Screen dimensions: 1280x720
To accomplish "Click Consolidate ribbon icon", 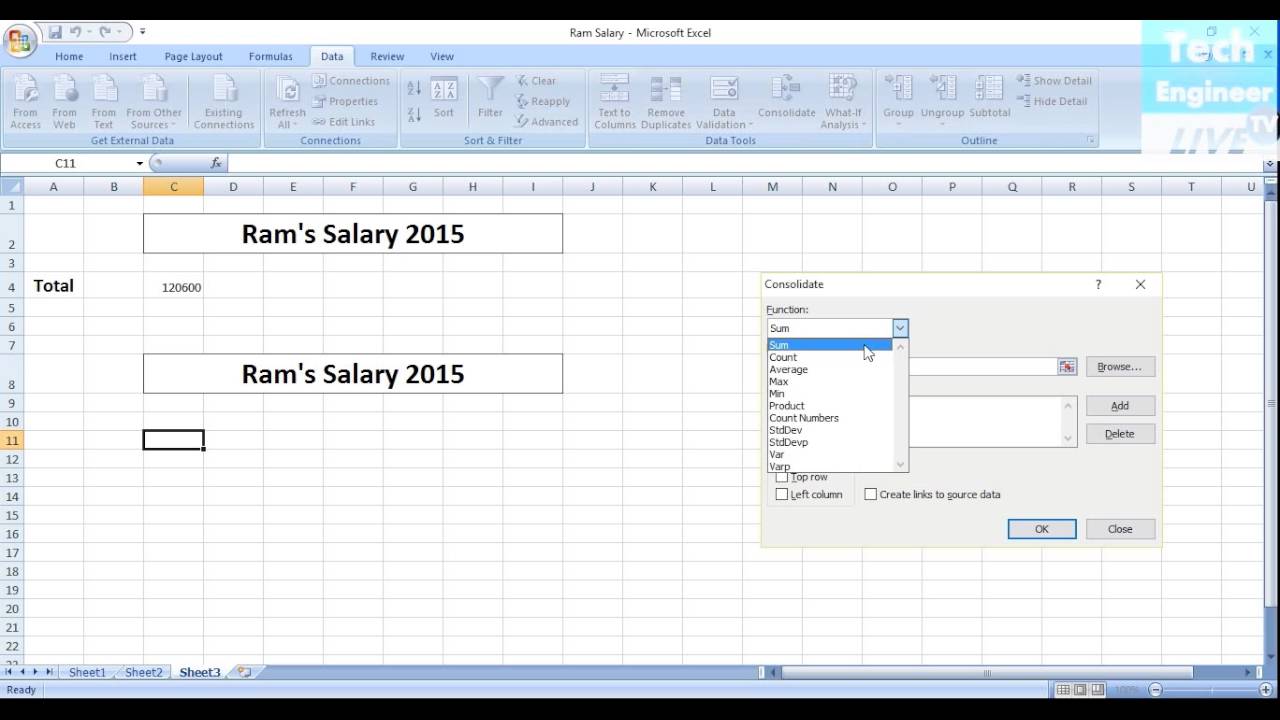I will 787,98.
